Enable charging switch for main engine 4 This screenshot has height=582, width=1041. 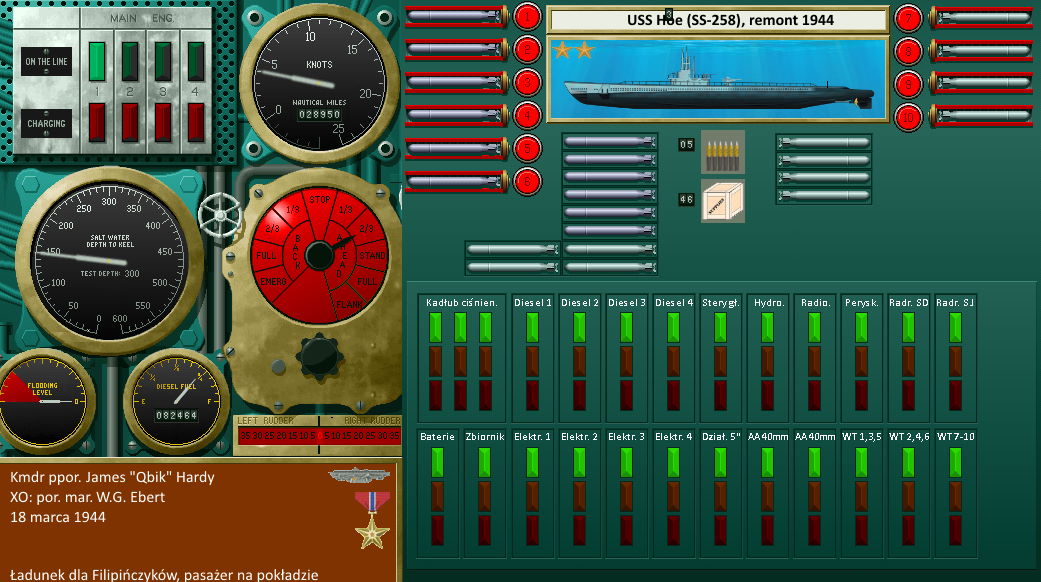coord(196,122)
